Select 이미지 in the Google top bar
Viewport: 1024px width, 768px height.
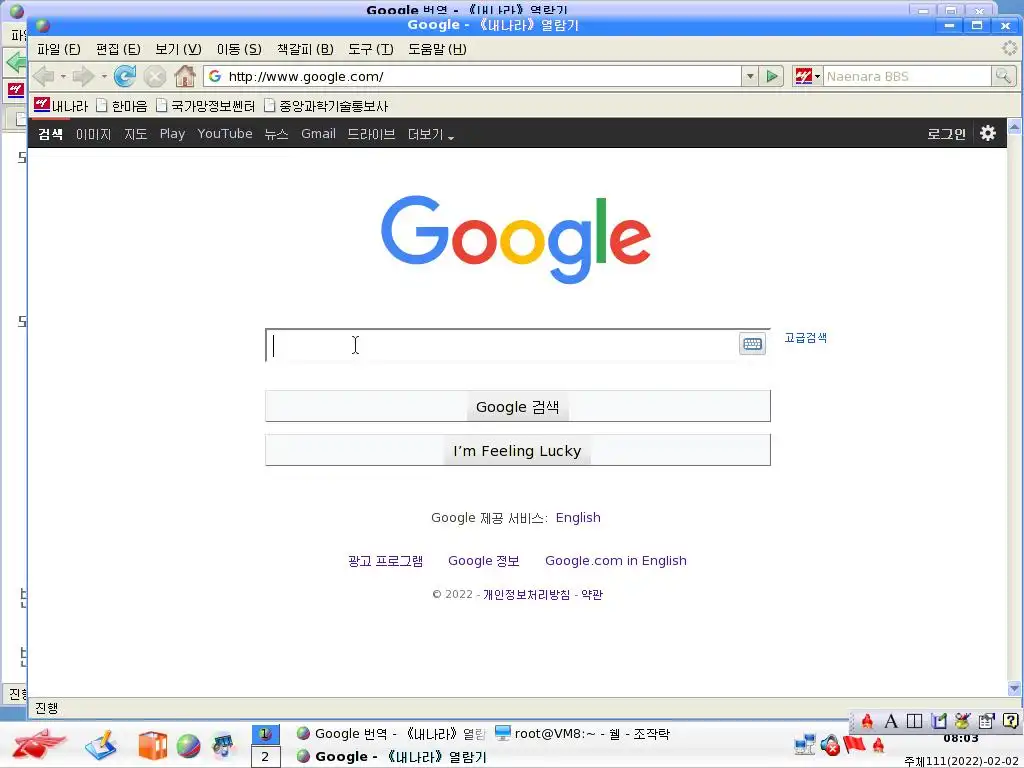[x=93, y=134]
